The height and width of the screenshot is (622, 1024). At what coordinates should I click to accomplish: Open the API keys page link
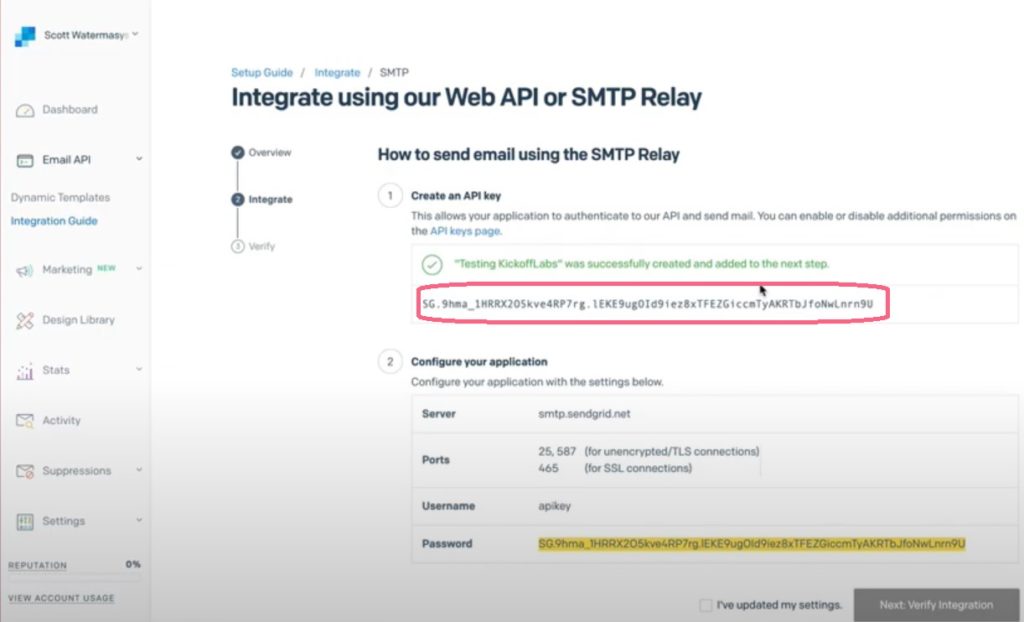pos(465,231)
